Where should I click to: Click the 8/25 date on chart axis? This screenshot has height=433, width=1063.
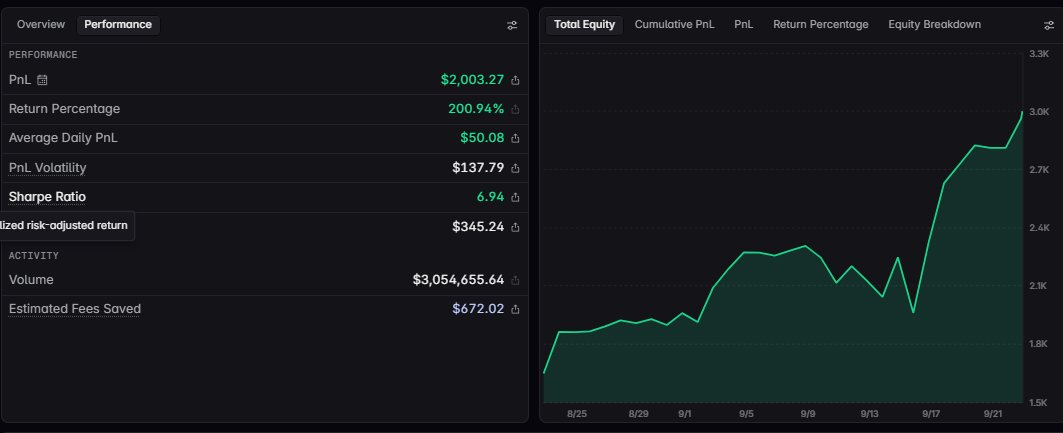pyautogui.click(x=576, y=413)
